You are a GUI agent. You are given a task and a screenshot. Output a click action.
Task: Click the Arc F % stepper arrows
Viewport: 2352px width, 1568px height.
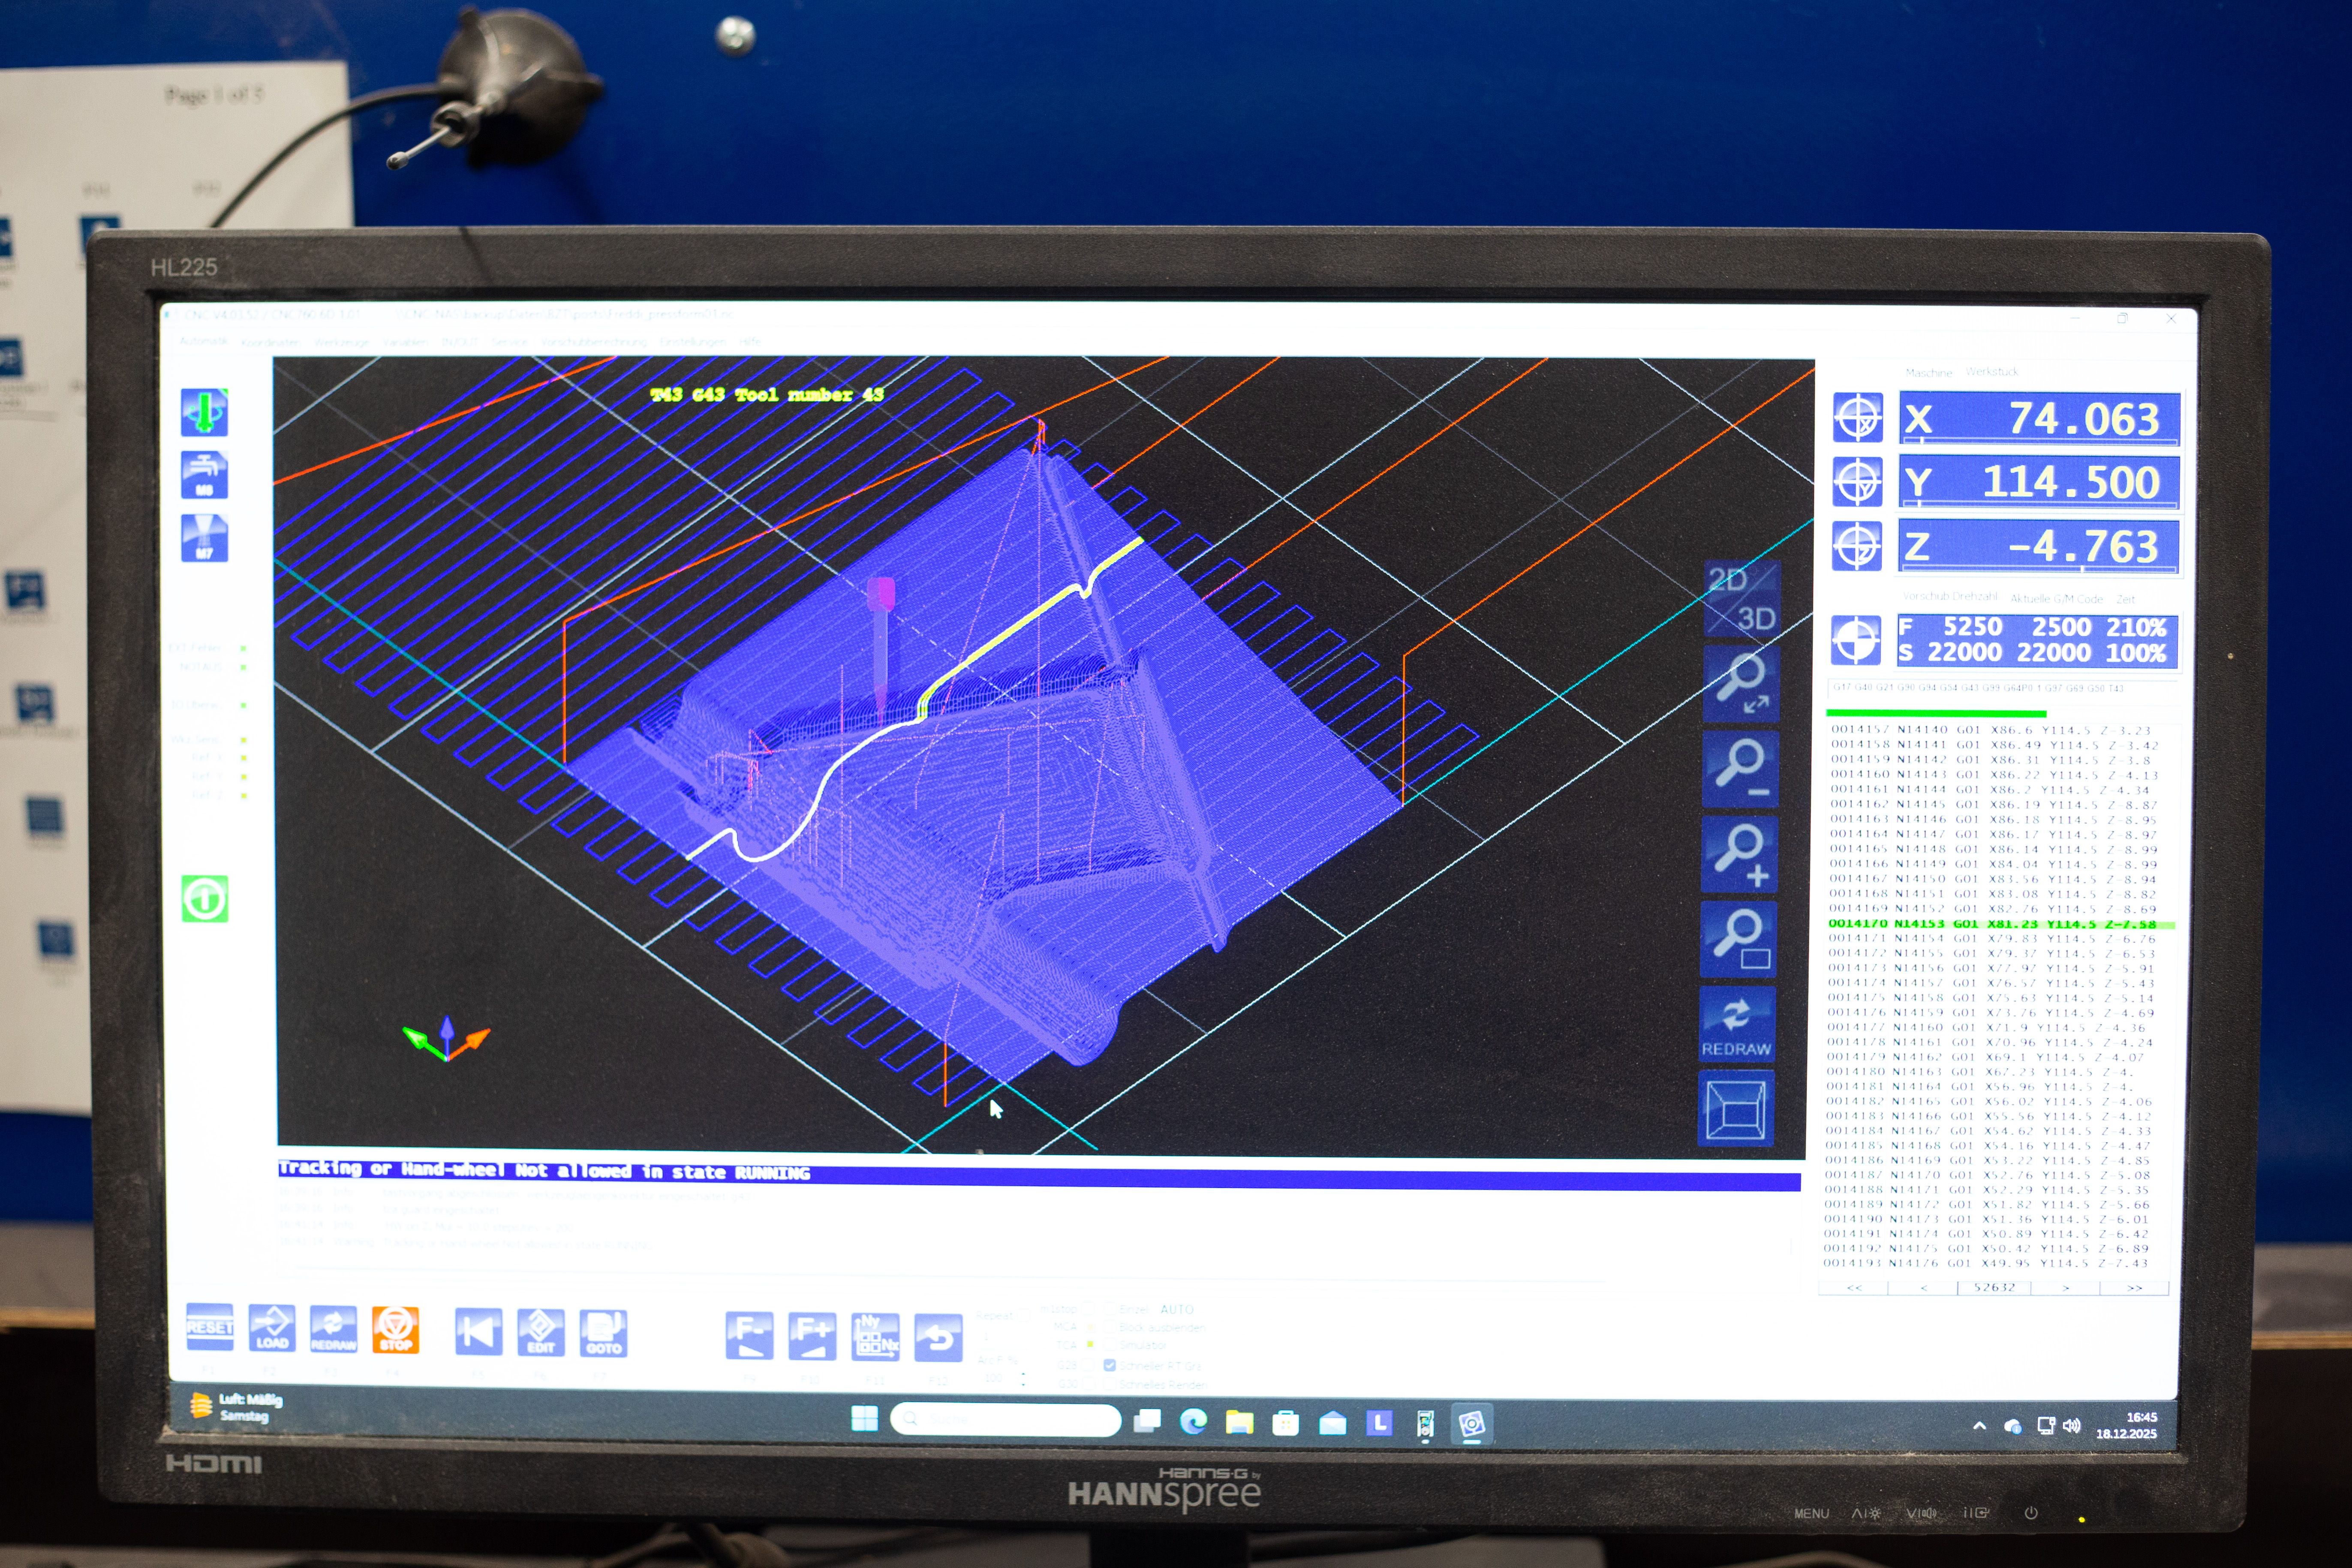coord(1023,1380)
